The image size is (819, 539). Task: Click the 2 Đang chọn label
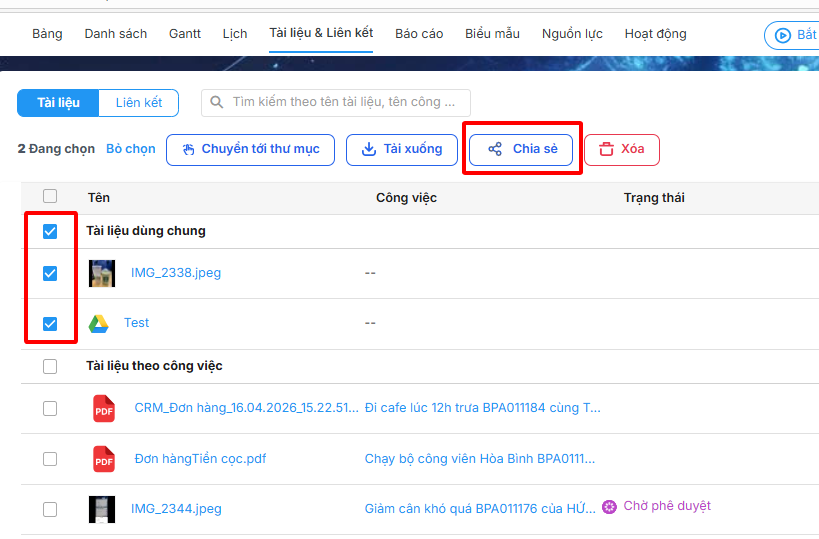56,149
